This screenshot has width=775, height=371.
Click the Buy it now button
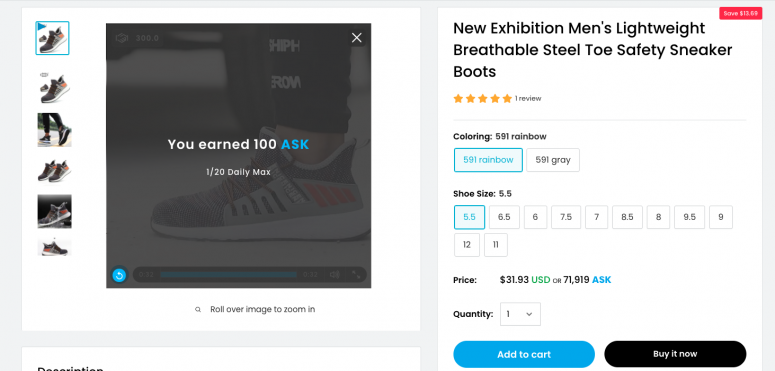[675, 354]
